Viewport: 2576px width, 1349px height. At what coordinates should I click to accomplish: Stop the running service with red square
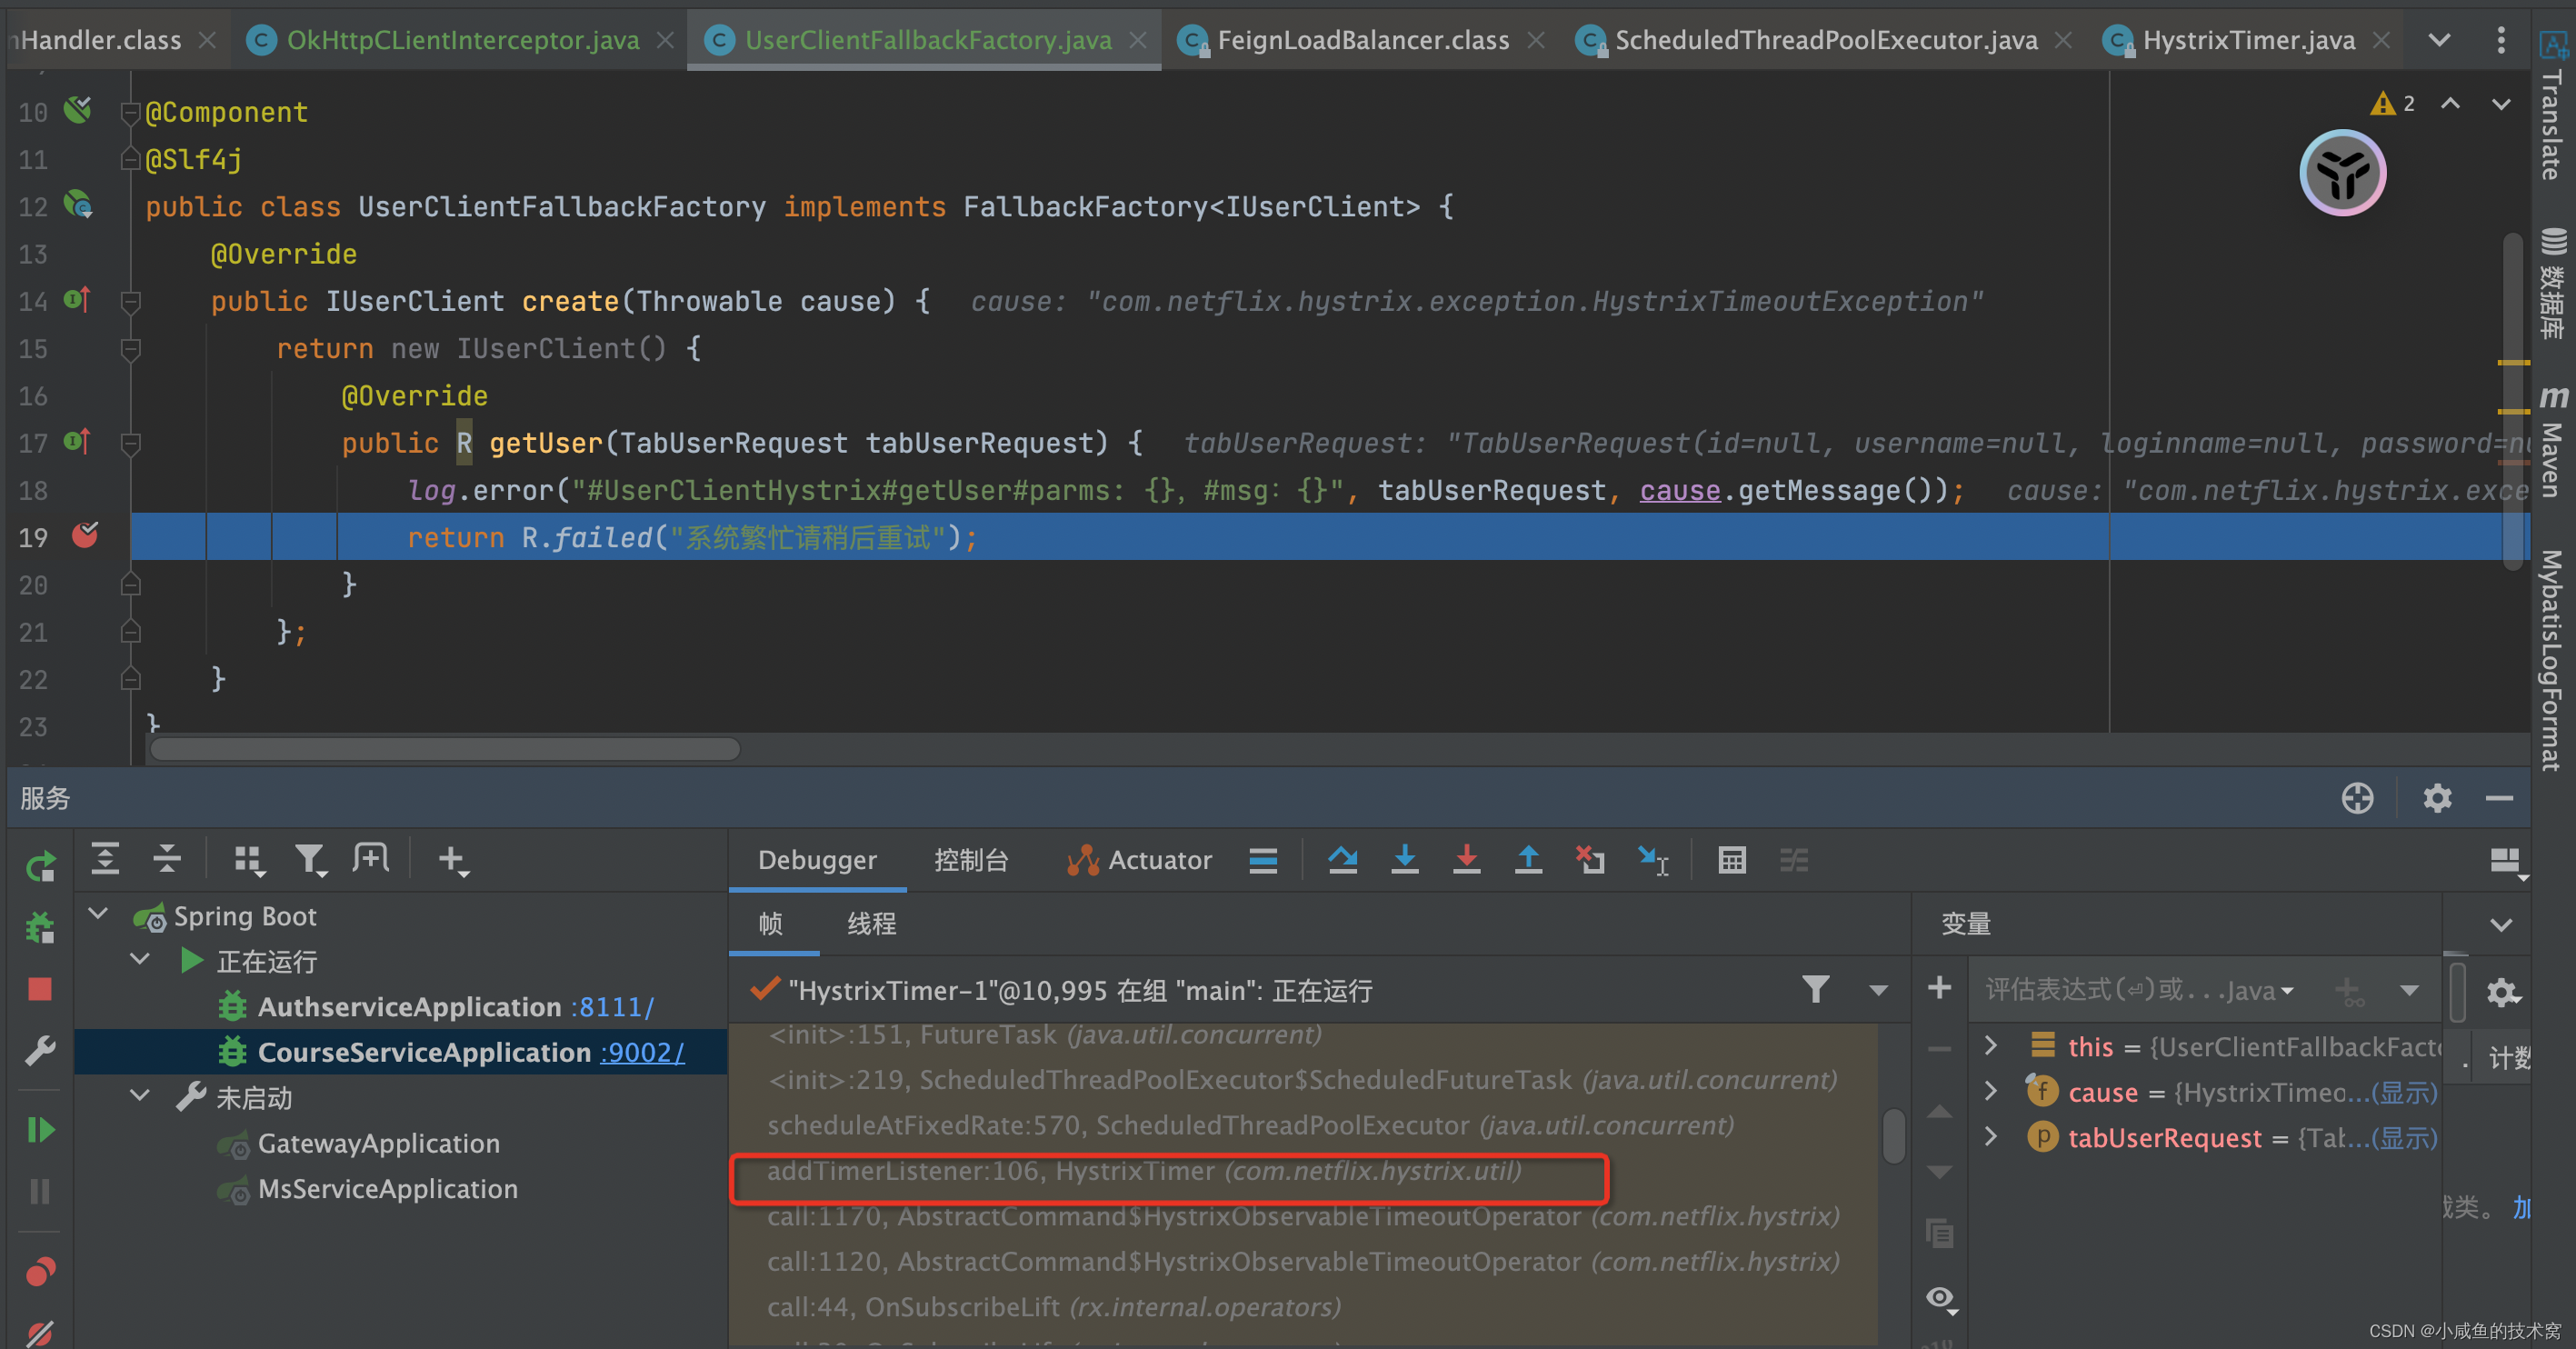coord(40,989)
